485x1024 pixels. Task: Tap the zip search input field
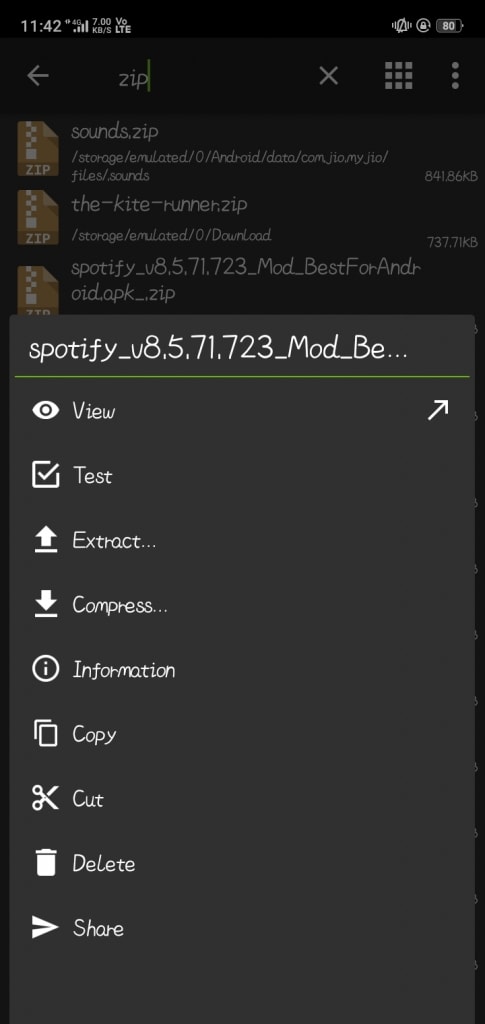click(x=212, y=78)
